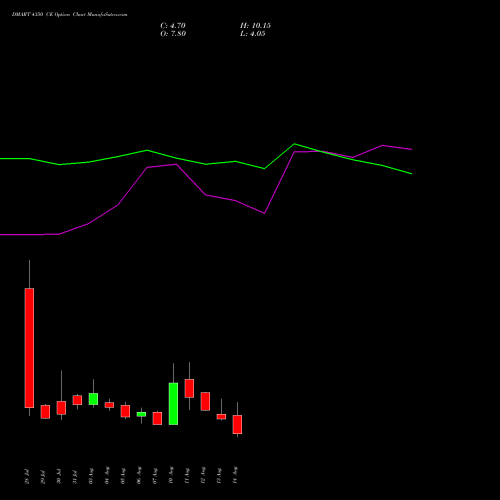The image size is (500, 500).
Task: Select the 06 Aug date label
Action: [x=139, y=476]
